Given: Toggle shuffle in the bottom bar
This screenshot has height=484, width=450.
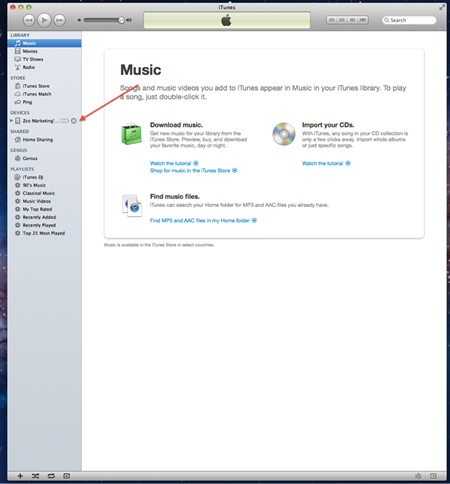Looking at the screenshot, I should (35, 476).
